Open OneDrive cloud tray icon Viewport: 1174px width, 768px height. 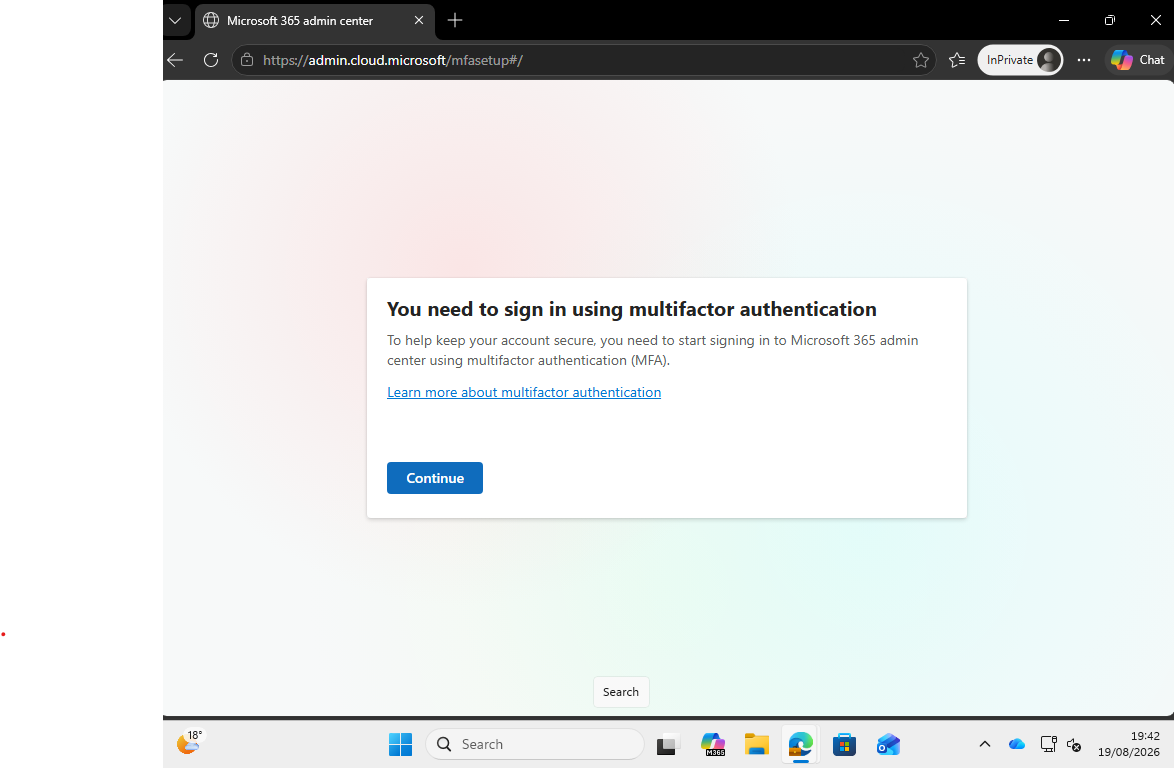tap(1016, 744)
